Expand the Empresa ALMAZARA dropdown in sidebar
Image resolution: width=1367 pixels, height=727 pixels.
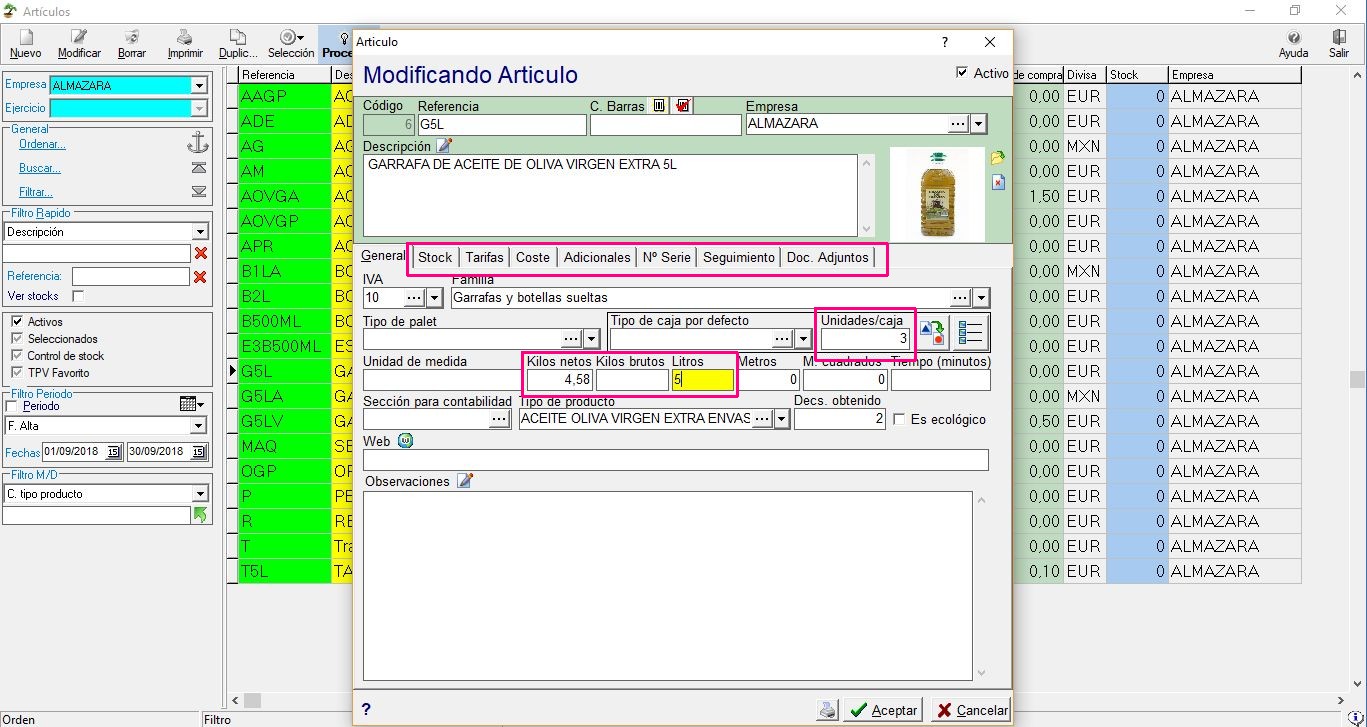tap(199, 86)
